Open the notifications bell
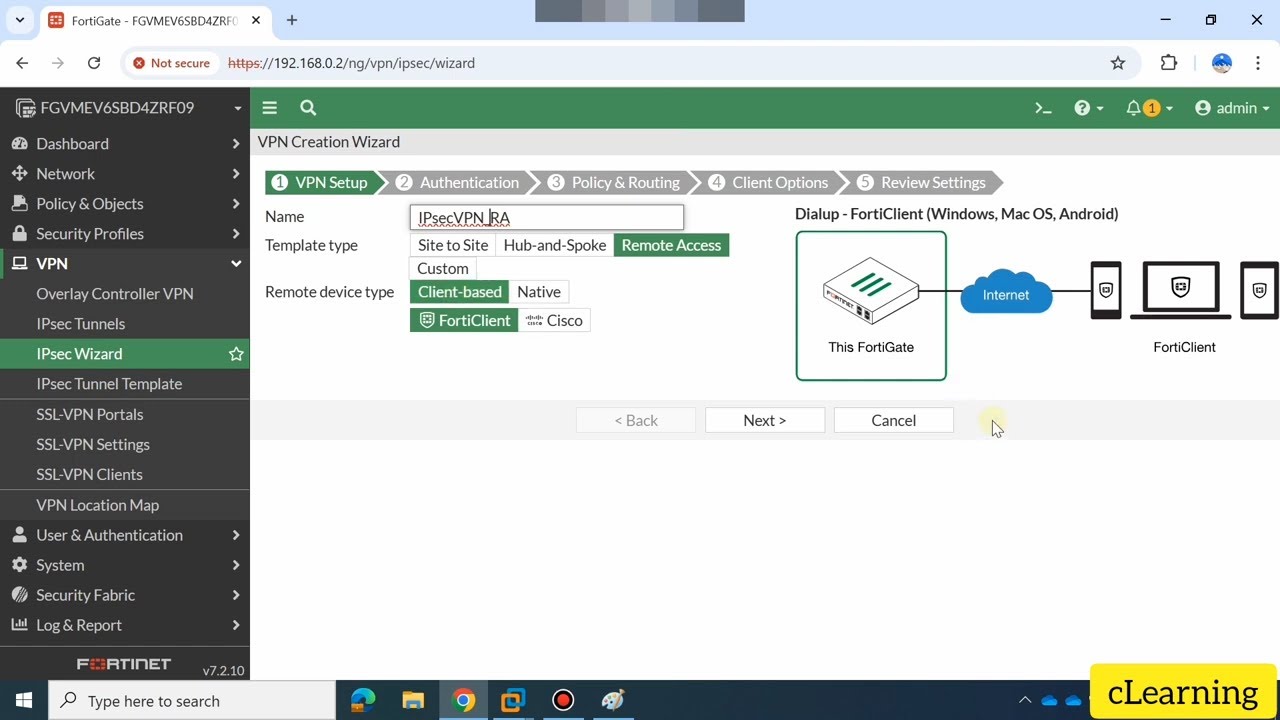The width and height of the screenshot is (1280, 720). pyautogui.click(x=1149, y=108)
